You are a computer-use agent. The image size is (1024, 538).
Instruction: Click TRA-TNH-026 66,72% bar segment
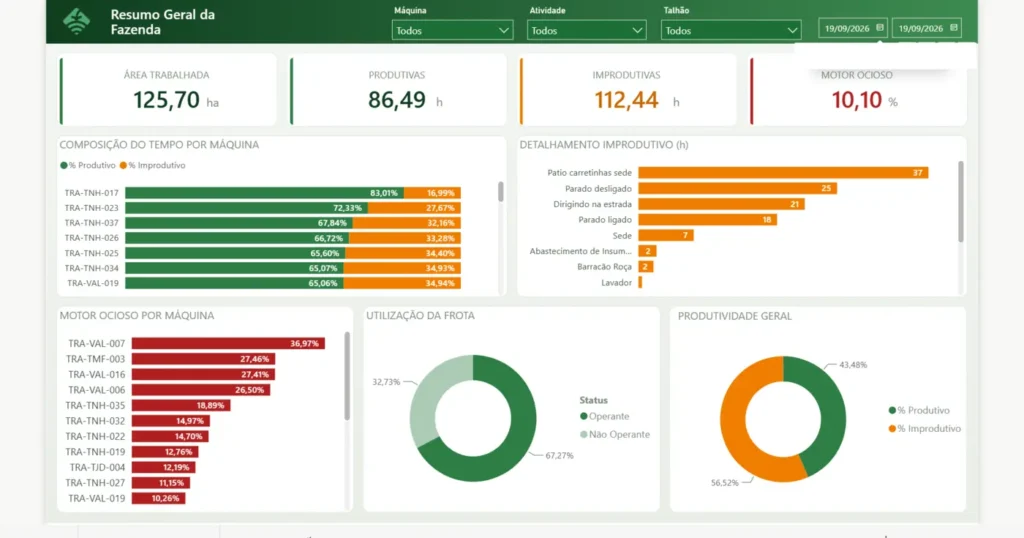[237, 238]
